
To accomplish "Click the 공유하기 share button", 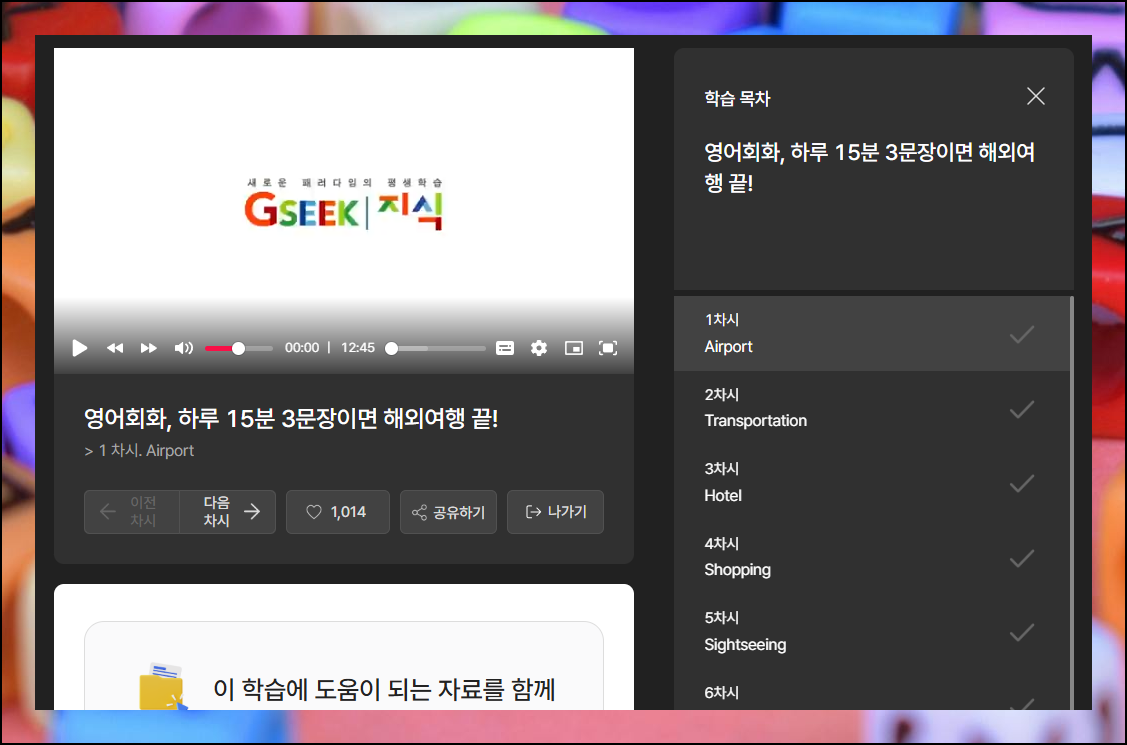I will pos(448,512).
